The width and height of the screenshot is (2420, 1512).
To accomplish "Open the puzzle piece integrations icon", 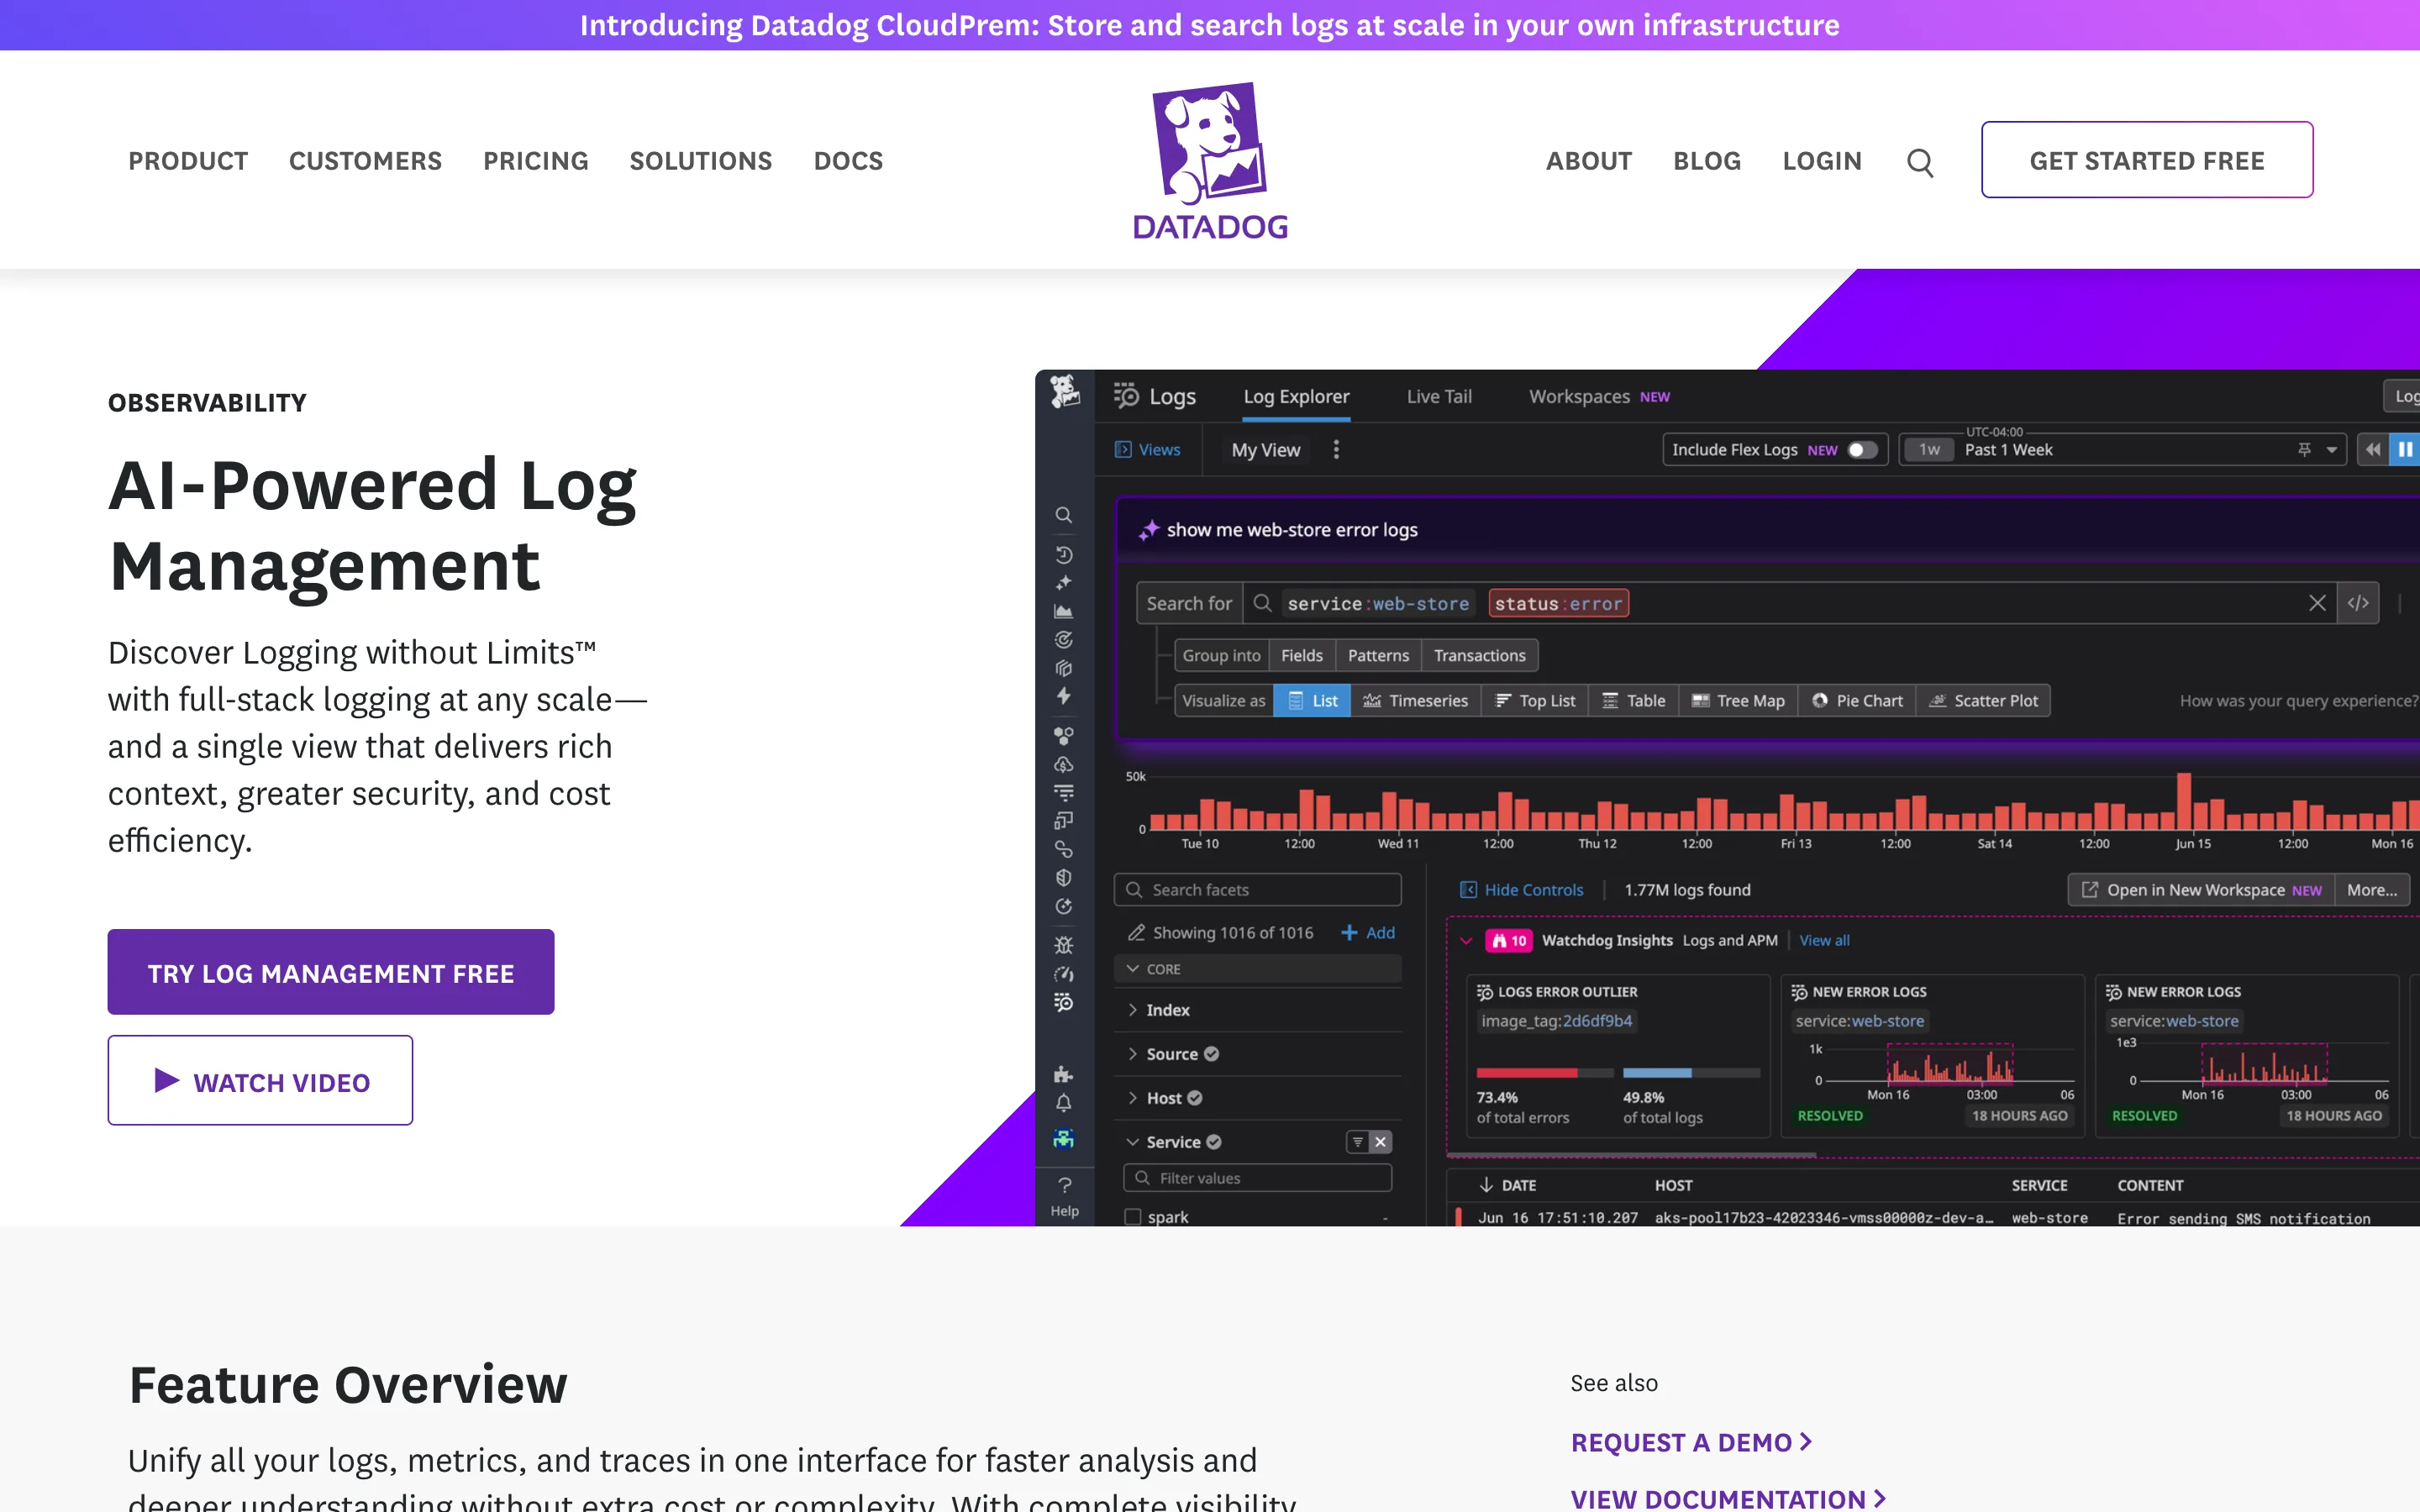I will (1064, 1075).
